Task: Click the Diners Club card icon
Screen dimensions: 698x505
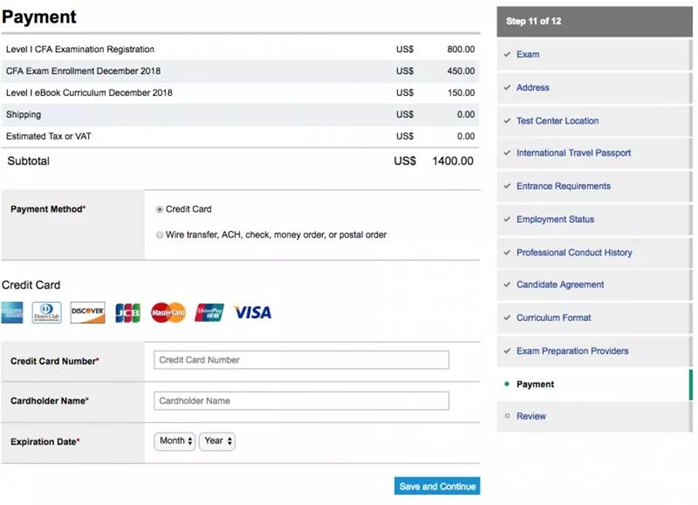Action: pyautogui.click(x=47, y=313)
